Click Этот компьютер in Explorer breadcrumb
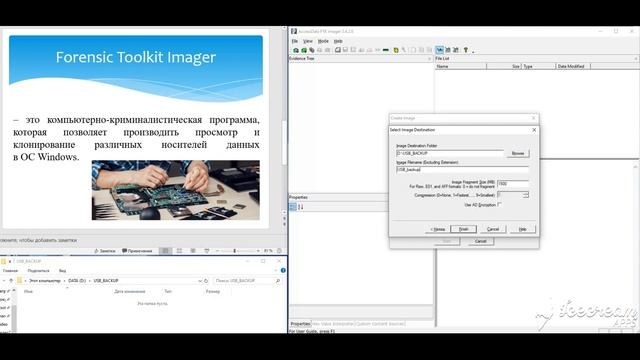This screenshot has width=640, height=360. (x=45, y=281)
